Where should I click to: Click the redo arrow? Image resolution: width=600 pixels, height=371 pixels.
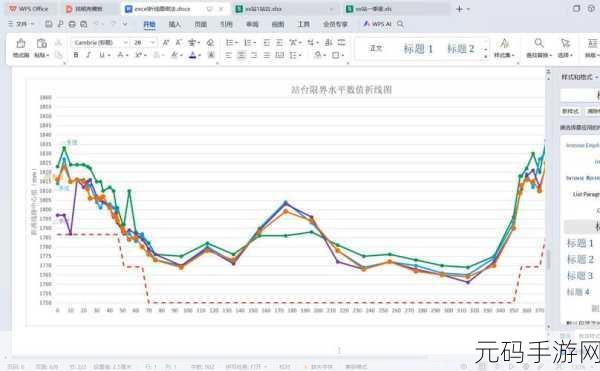pos(113,24)
